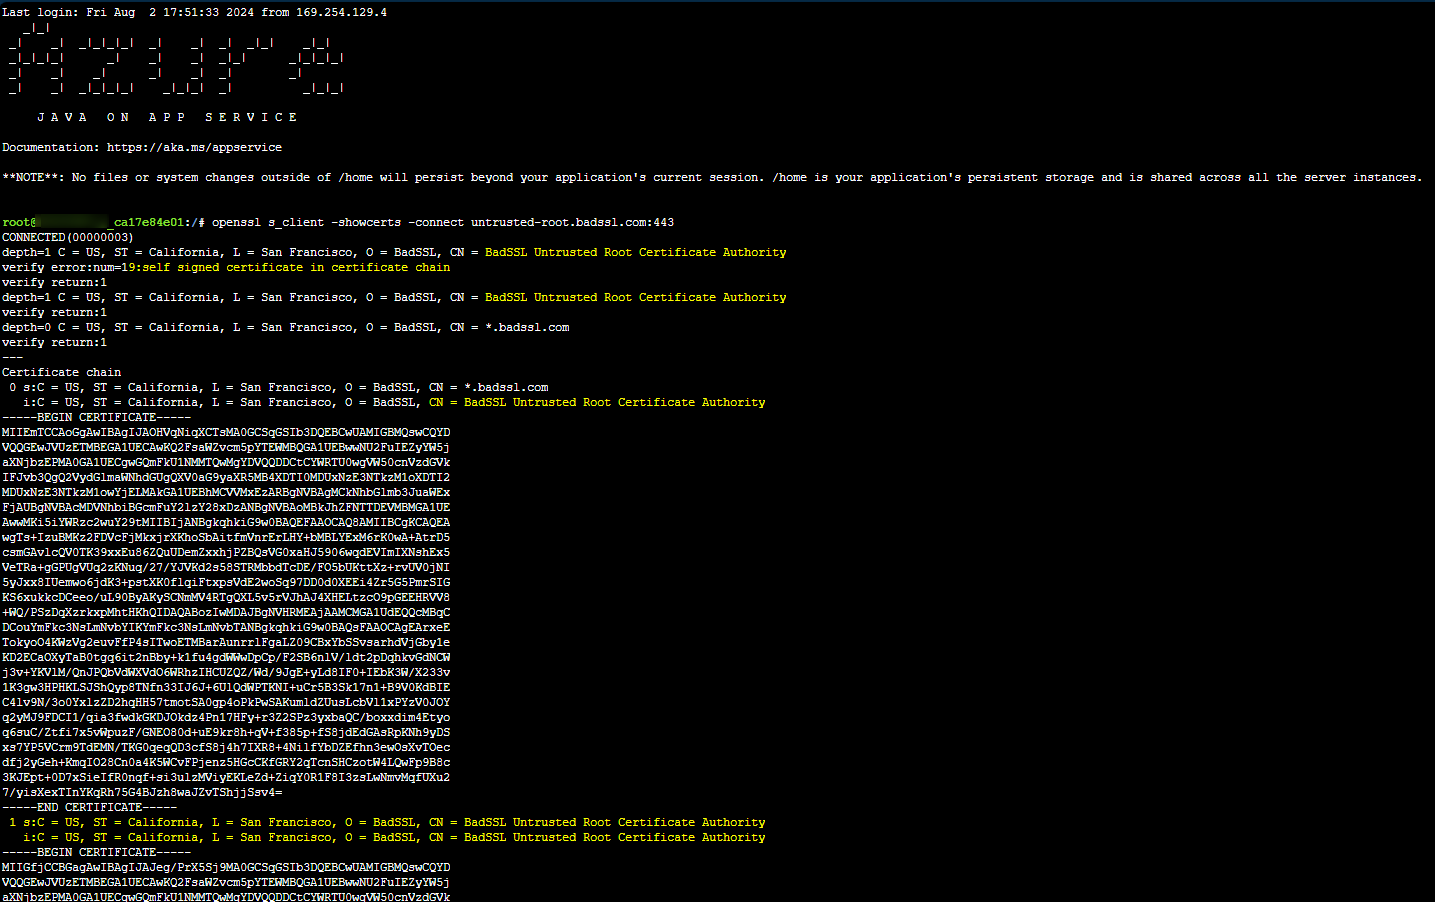
Task: Click base64 line starting 'csmGAvlcQV0TK39xxEu86ZQu'
Action: pyautogui.click(x=226, y=552)
